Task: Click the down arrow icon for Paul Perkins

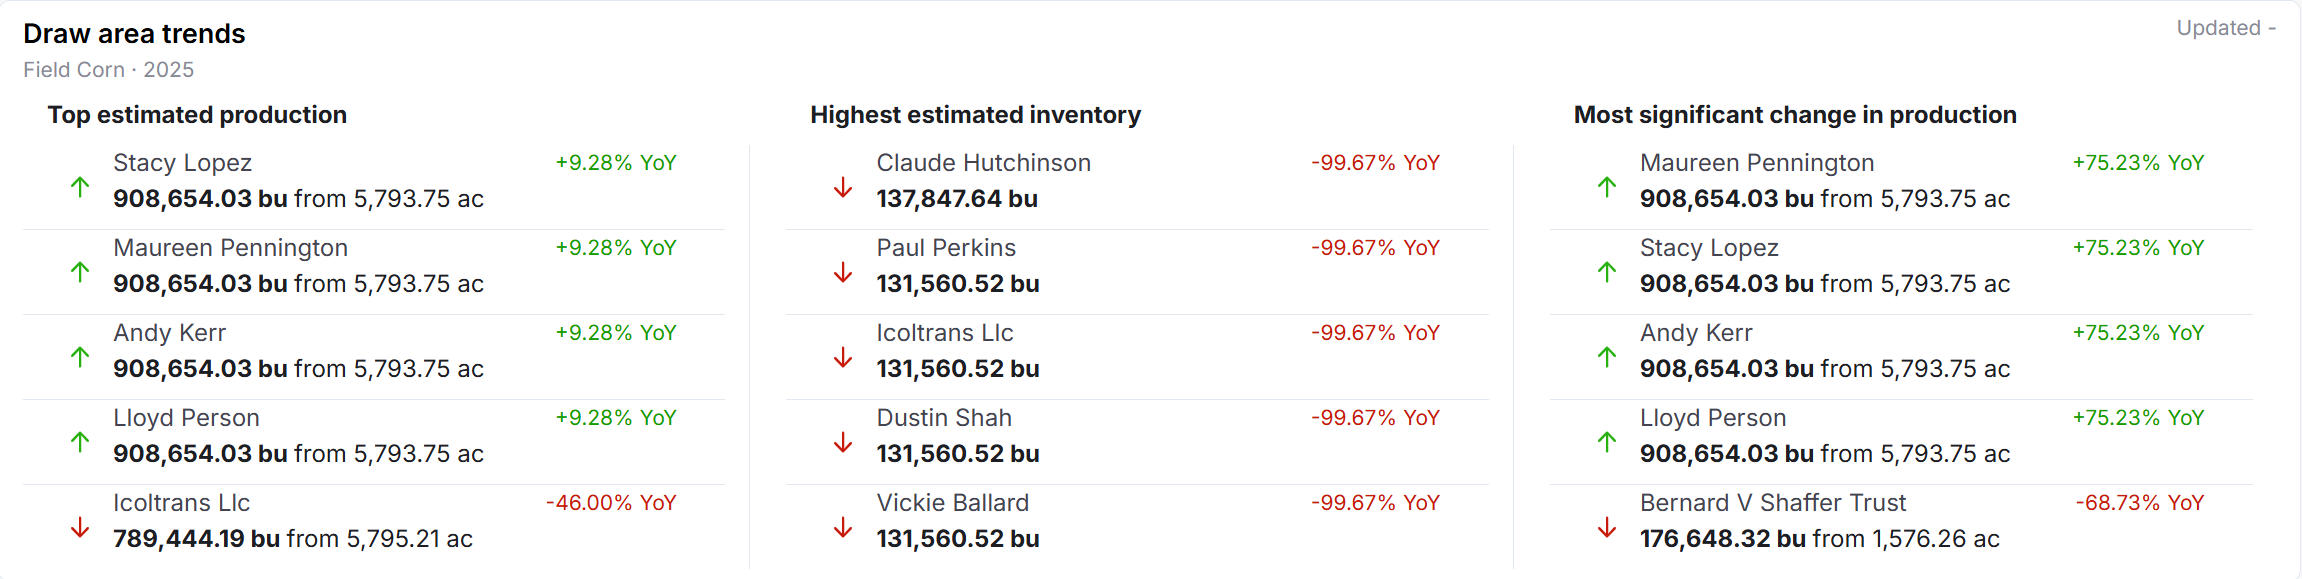Action: pyautogui.click(x=843, y=272)
